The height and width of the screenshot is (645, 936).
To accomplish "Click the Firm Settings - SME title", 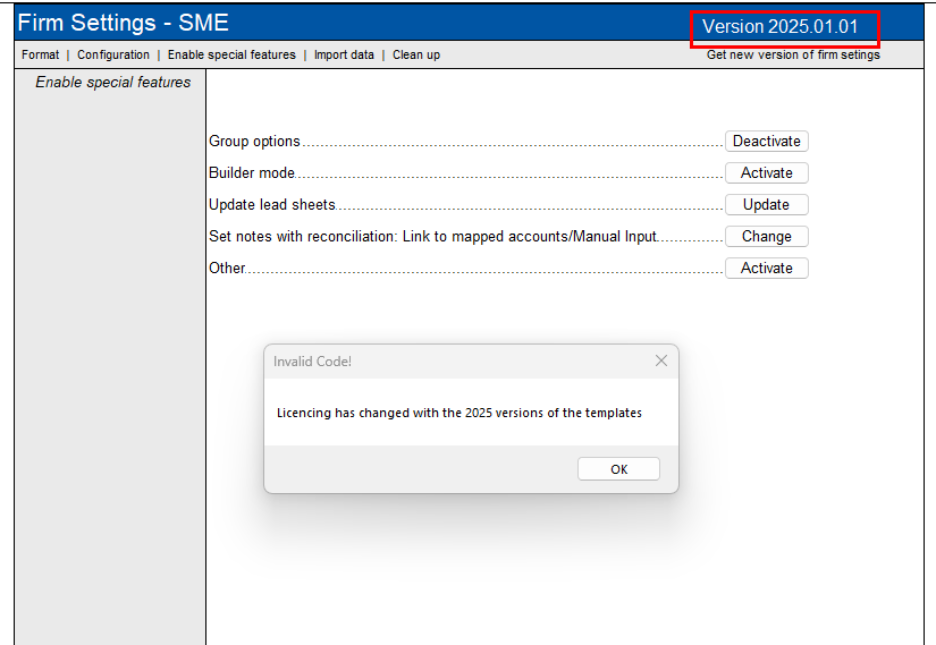I will pyautogui.click(x=123, y=24).
